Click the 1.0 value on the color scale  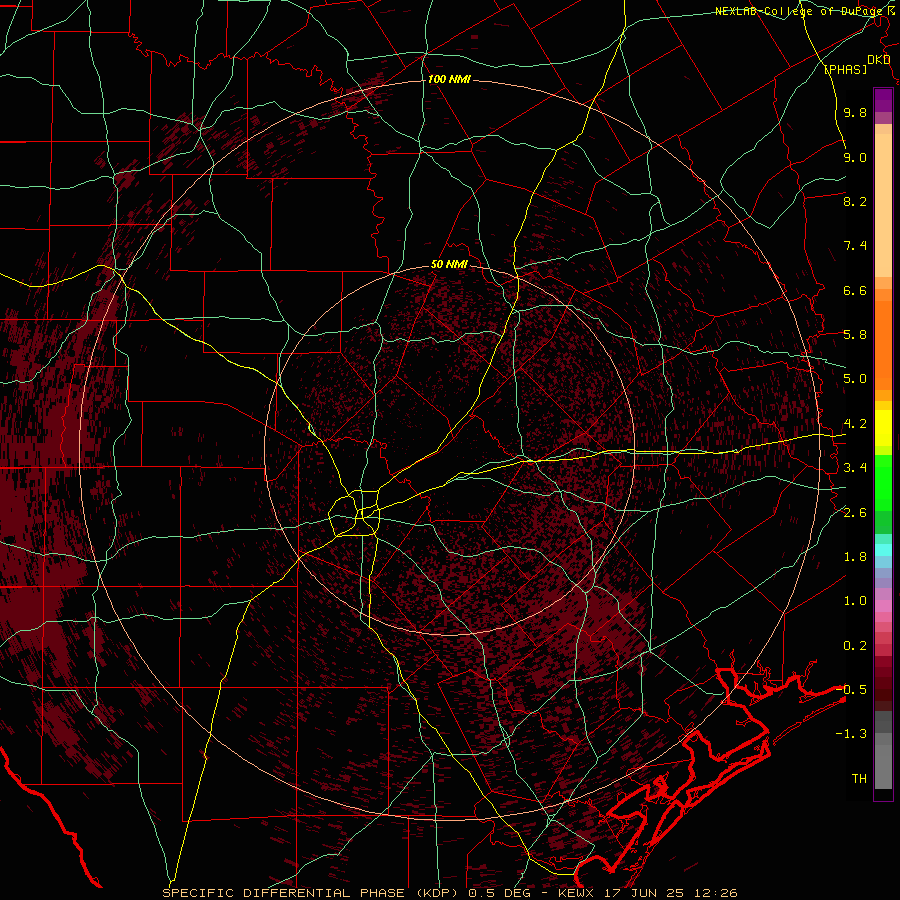pyautogui.click(x=855, y=601)
